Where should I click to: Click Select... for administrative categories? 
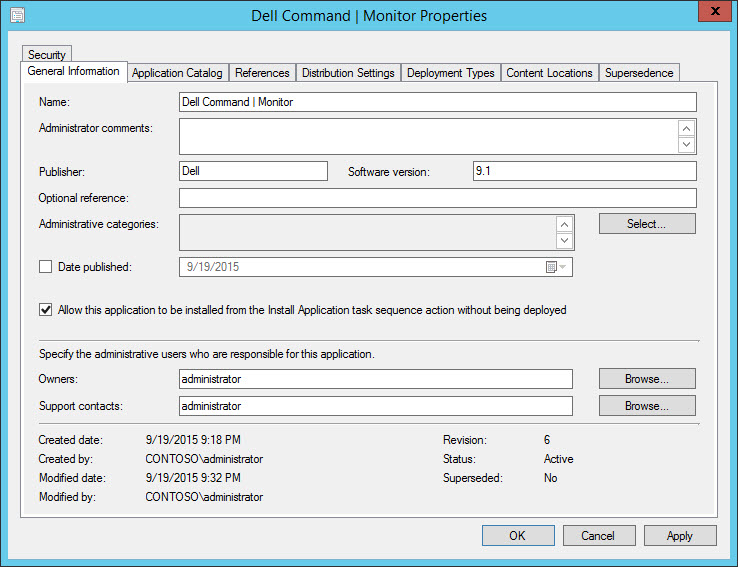tap(646, 224)
